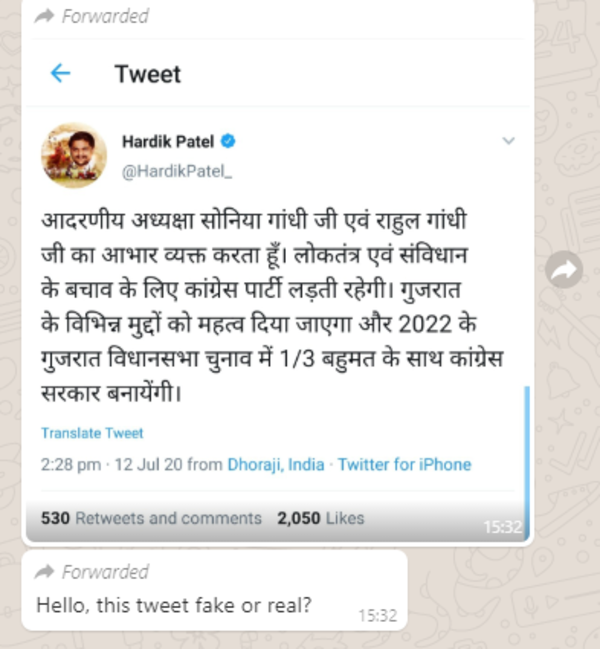Open the @HardikPatel_ handle
Viewport: 600px width, 649px height.
click(176, 172)
